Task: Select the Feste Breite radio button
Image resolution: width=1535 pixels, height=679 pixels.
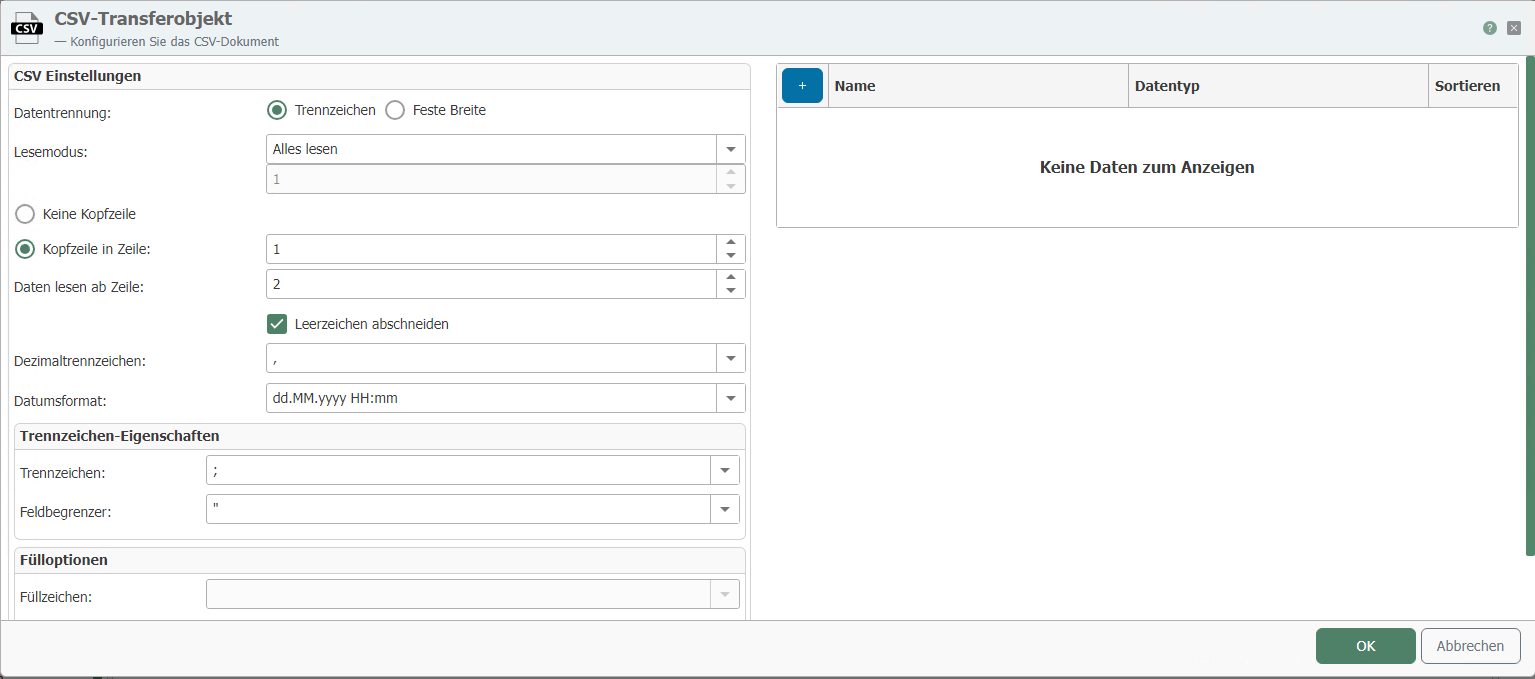Action: point(395,110)
